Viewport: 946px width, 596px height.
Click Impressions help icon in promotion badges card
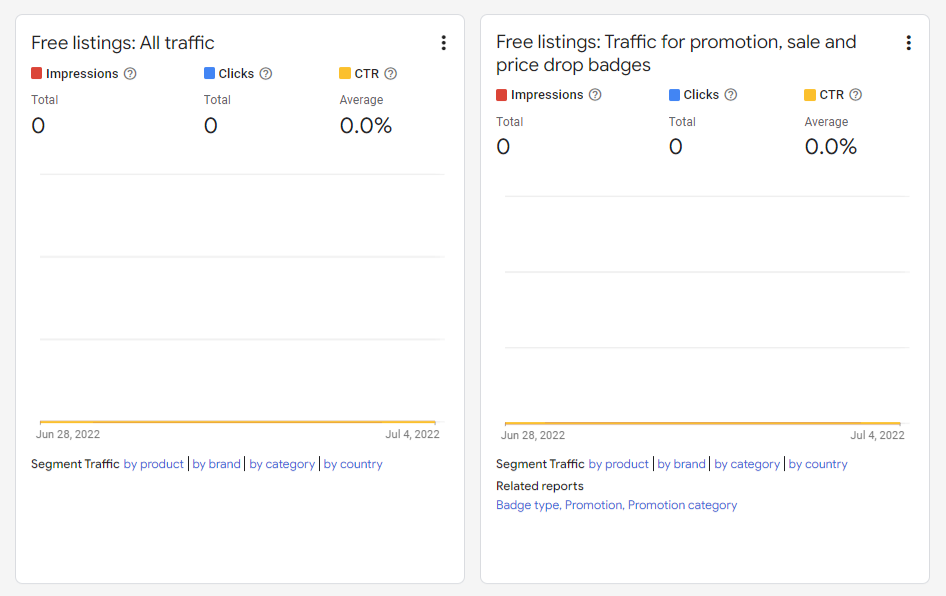595,95
